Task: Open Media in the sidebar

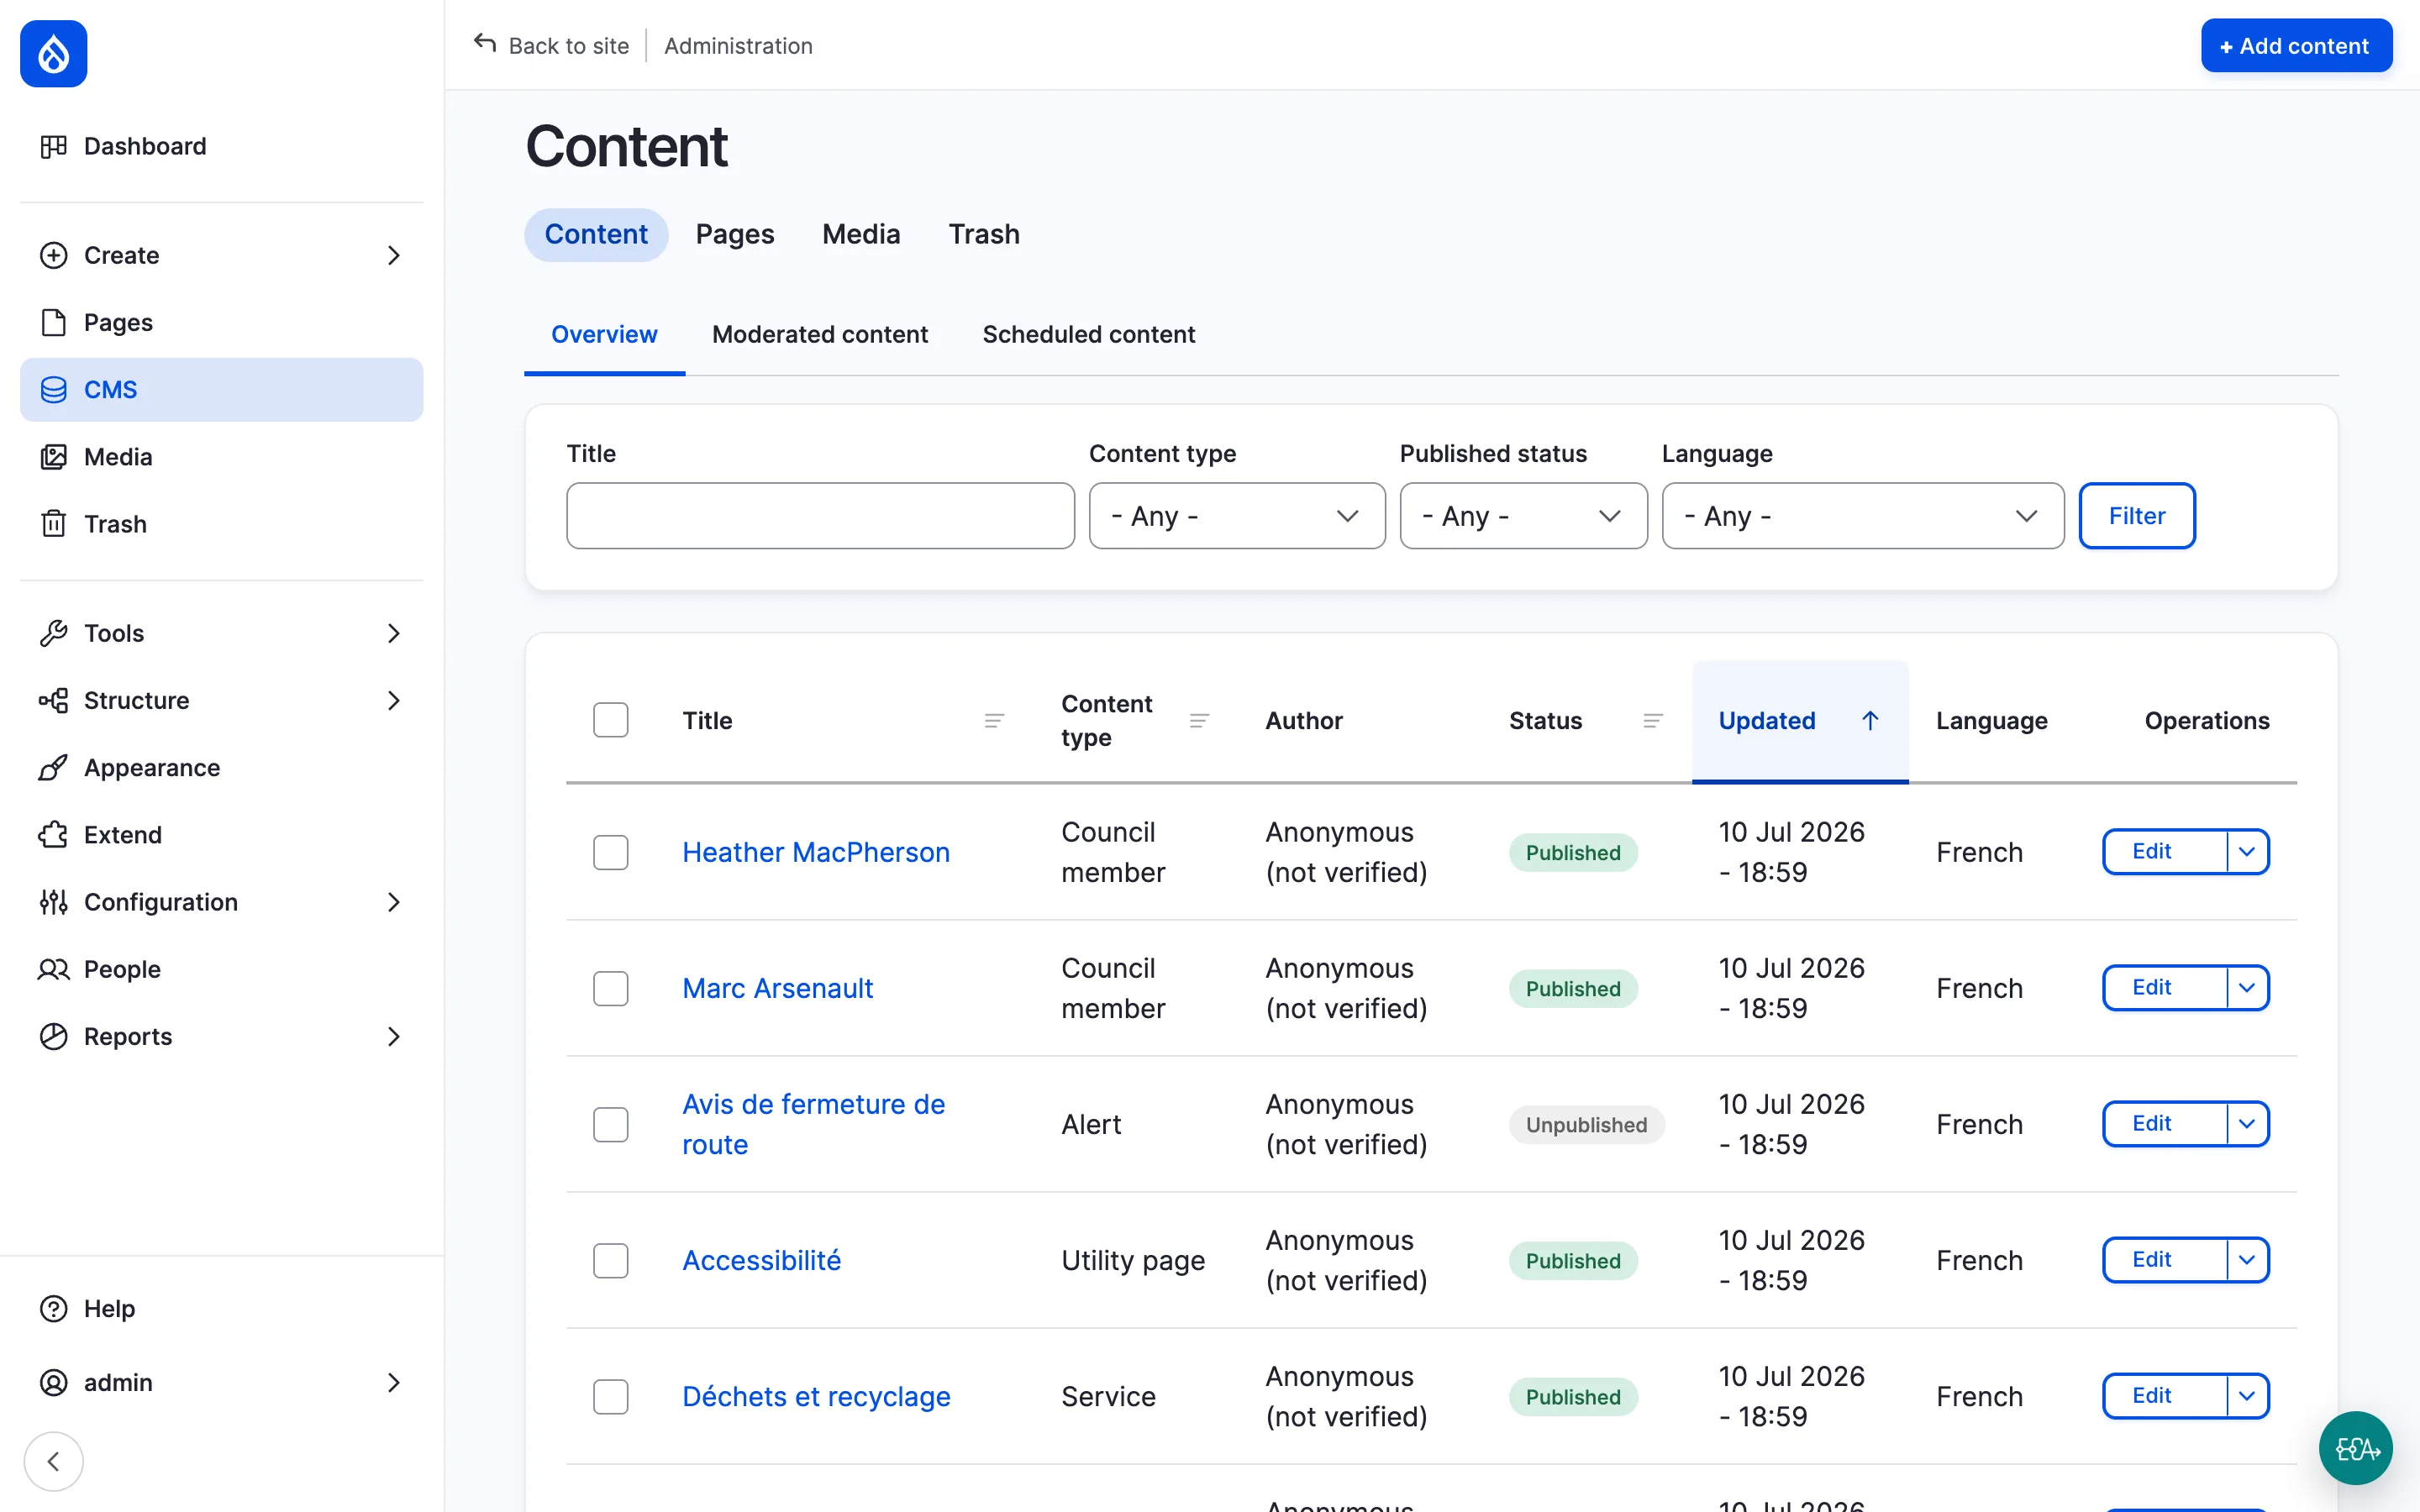Action: tap(222, 457)
